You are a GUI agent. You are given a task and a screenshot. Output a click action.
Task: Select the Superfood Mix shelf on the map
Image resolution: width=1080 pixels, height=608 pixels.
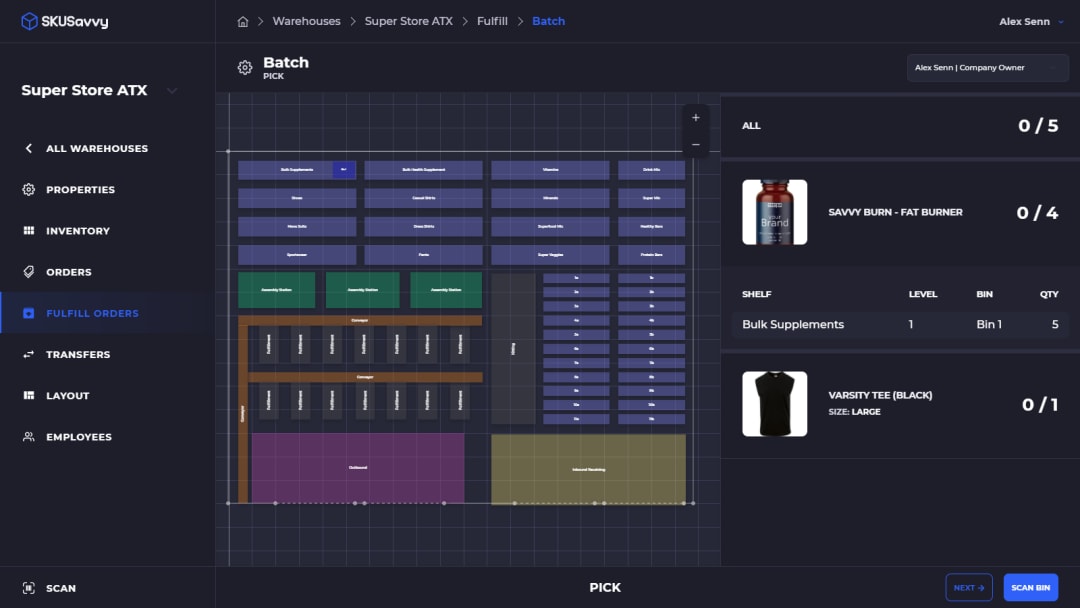tap(550, 227)
